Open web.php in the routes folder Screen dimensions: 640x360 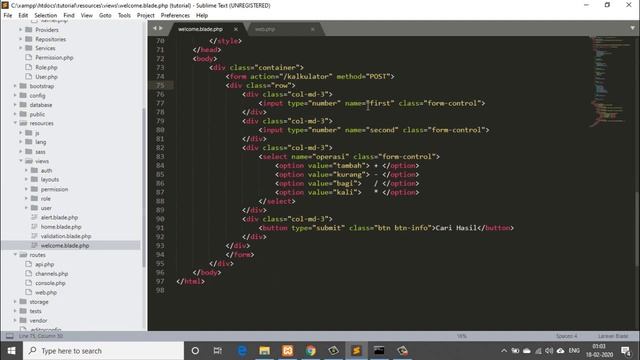pos(46,293)
